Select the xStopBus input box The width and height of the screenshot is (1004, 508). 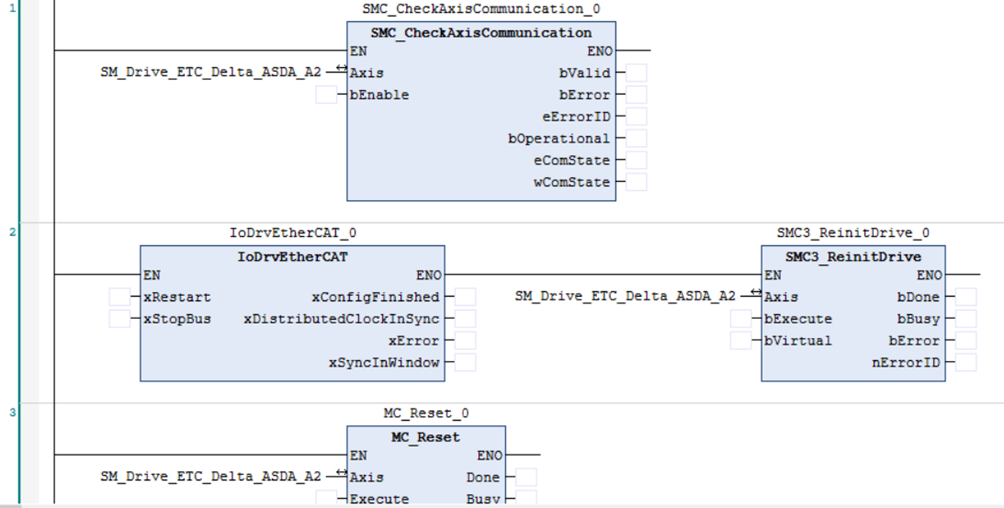[x=120, y=319]
